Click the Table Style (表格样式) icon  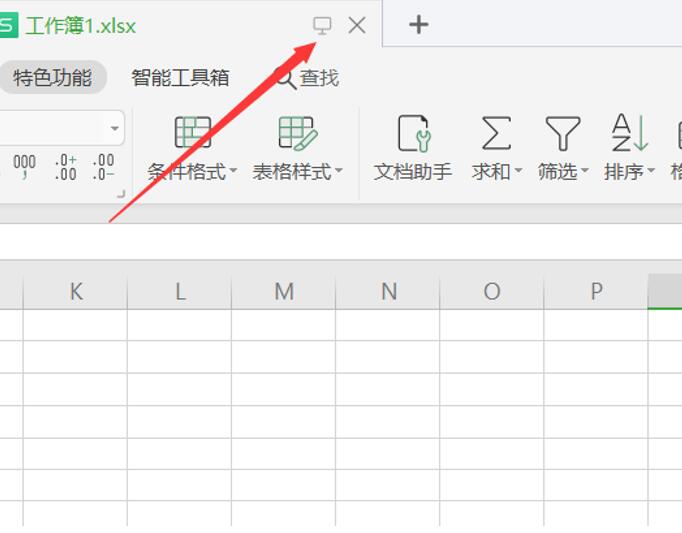coord(297,134)
